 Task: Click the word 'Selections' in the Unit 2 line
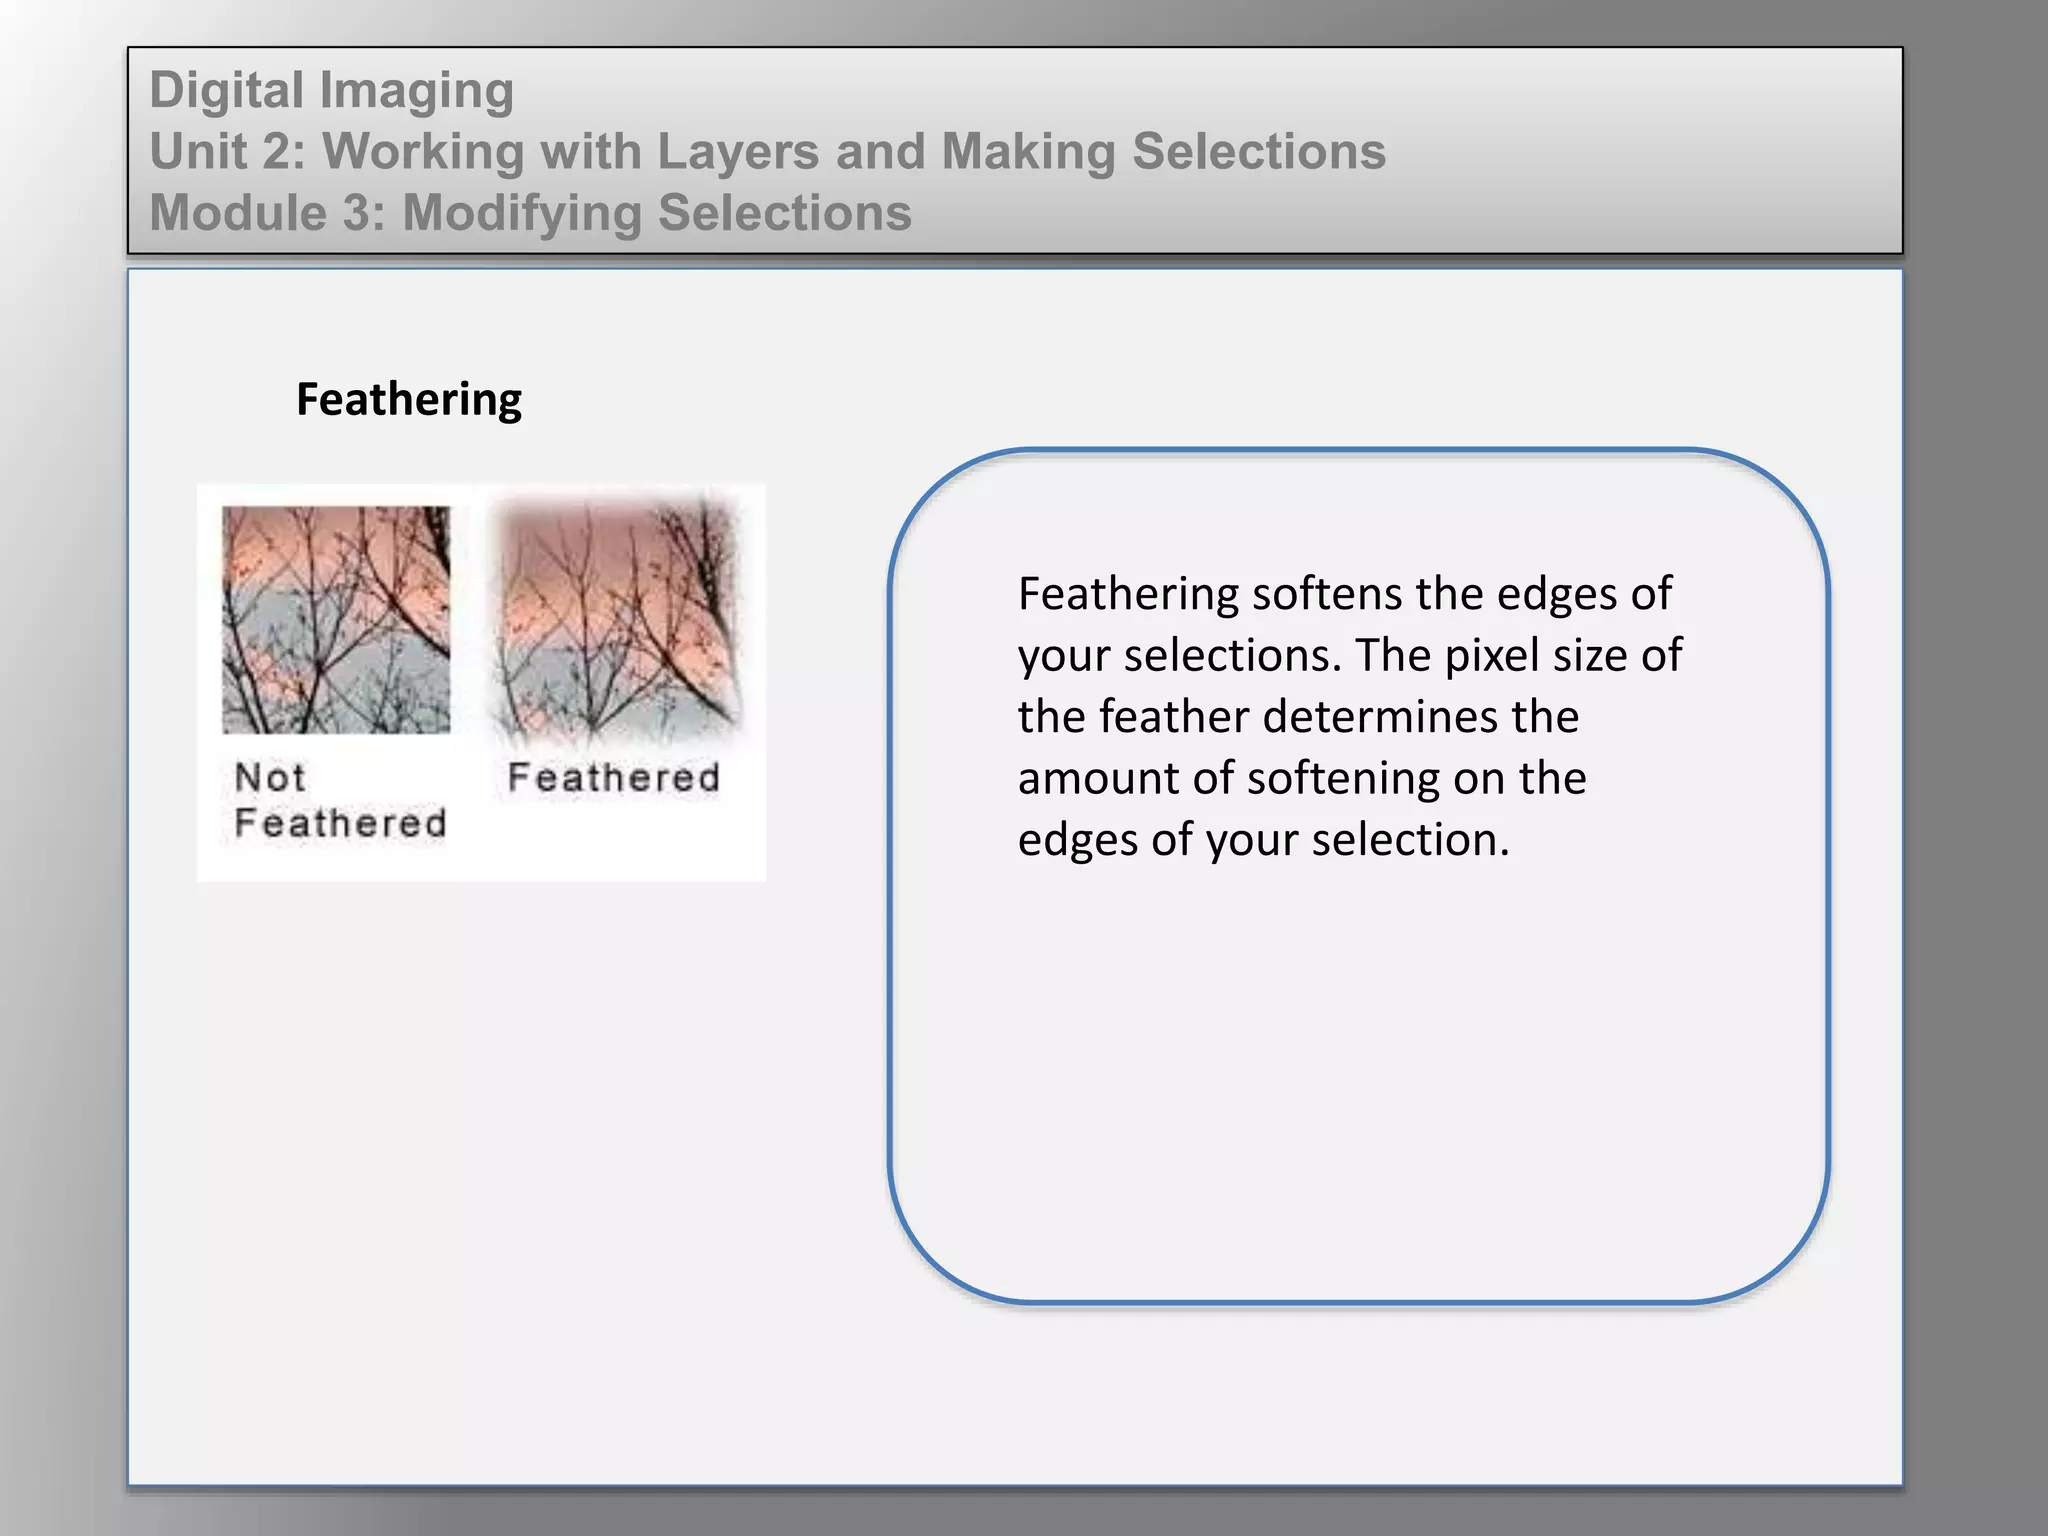click(1259, 152)
